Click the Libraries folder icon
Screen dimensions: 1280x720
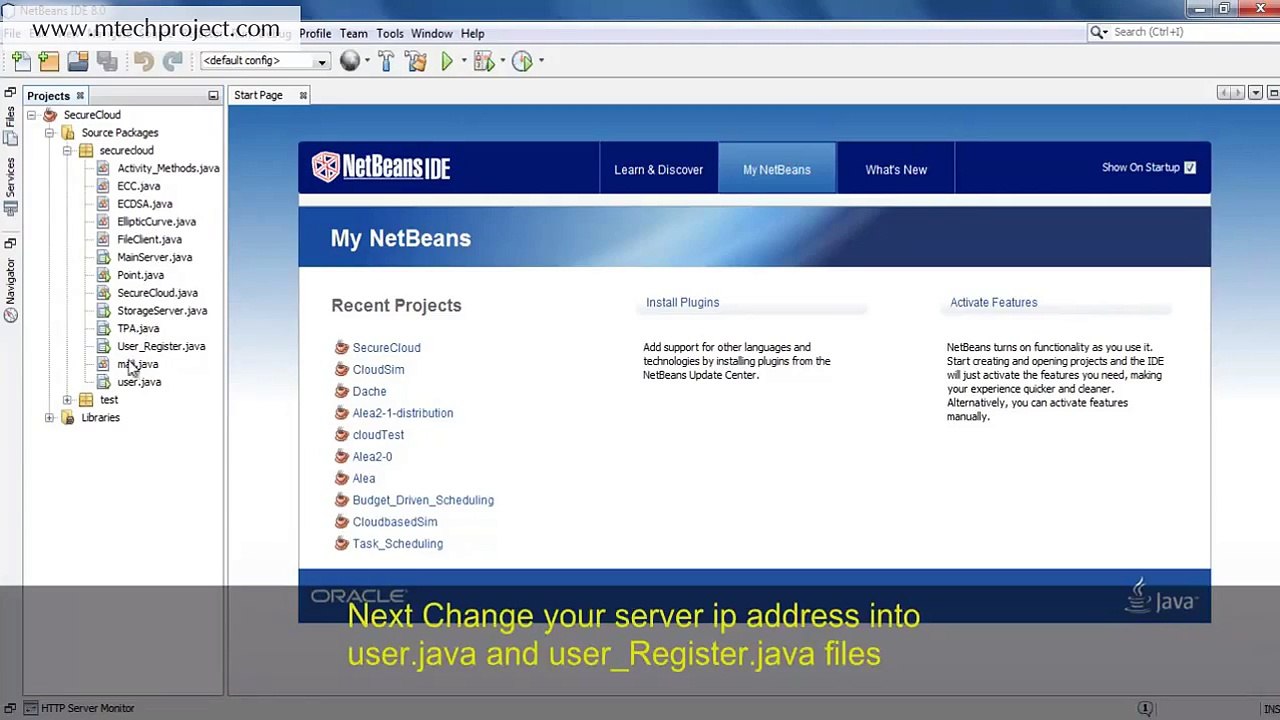pyautogui.click(x=68, y=417)
